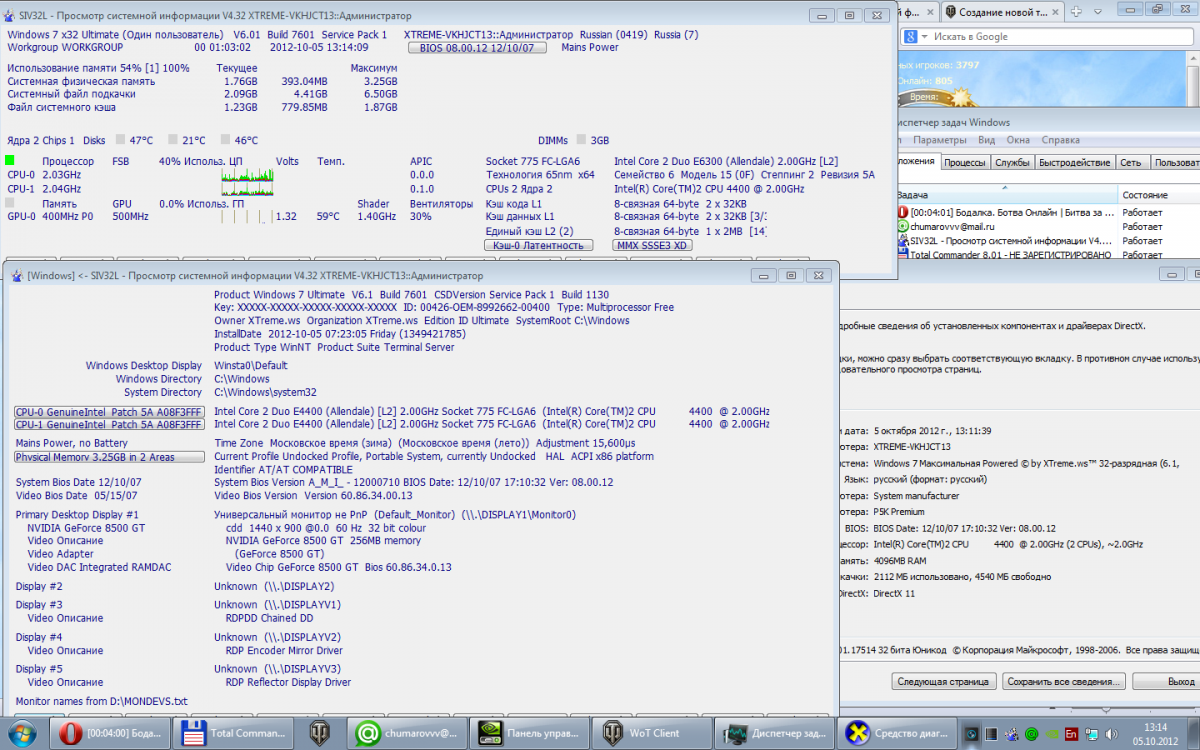
Task: Add new browser tab with plus icon
Action: tap(1077, 12)
